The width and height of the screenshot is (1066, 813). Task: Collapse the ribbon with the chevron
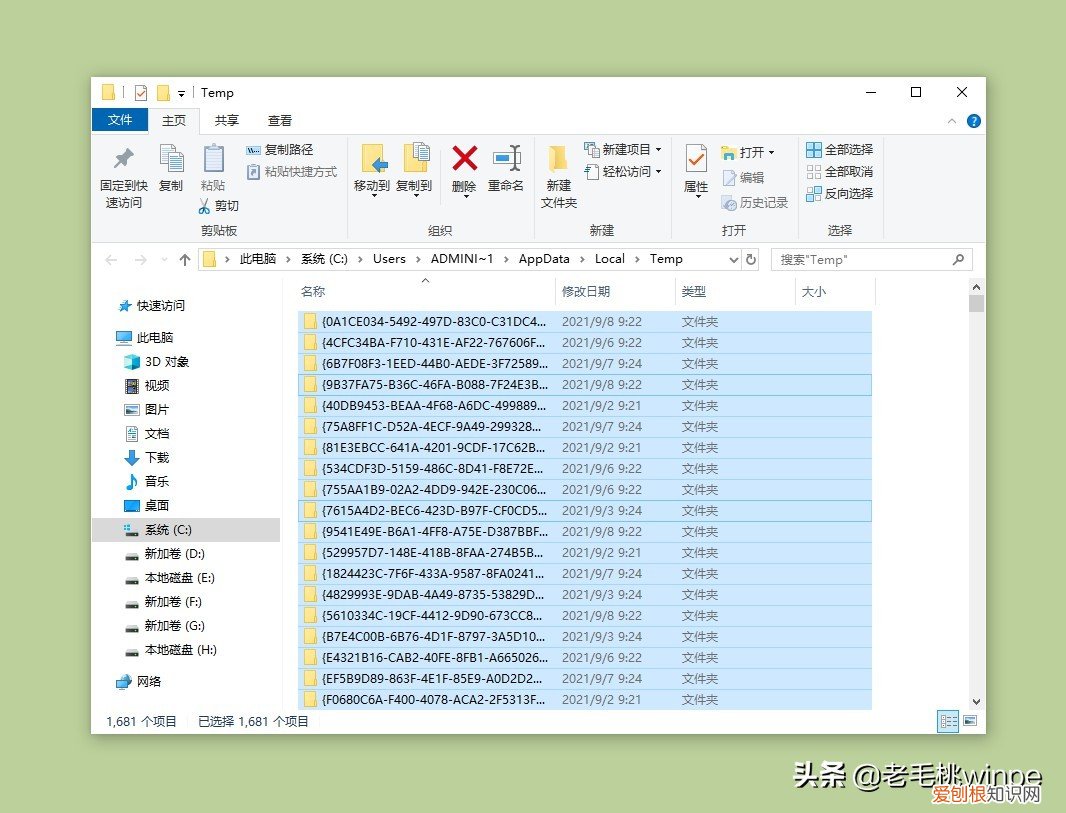coord(951,120)
